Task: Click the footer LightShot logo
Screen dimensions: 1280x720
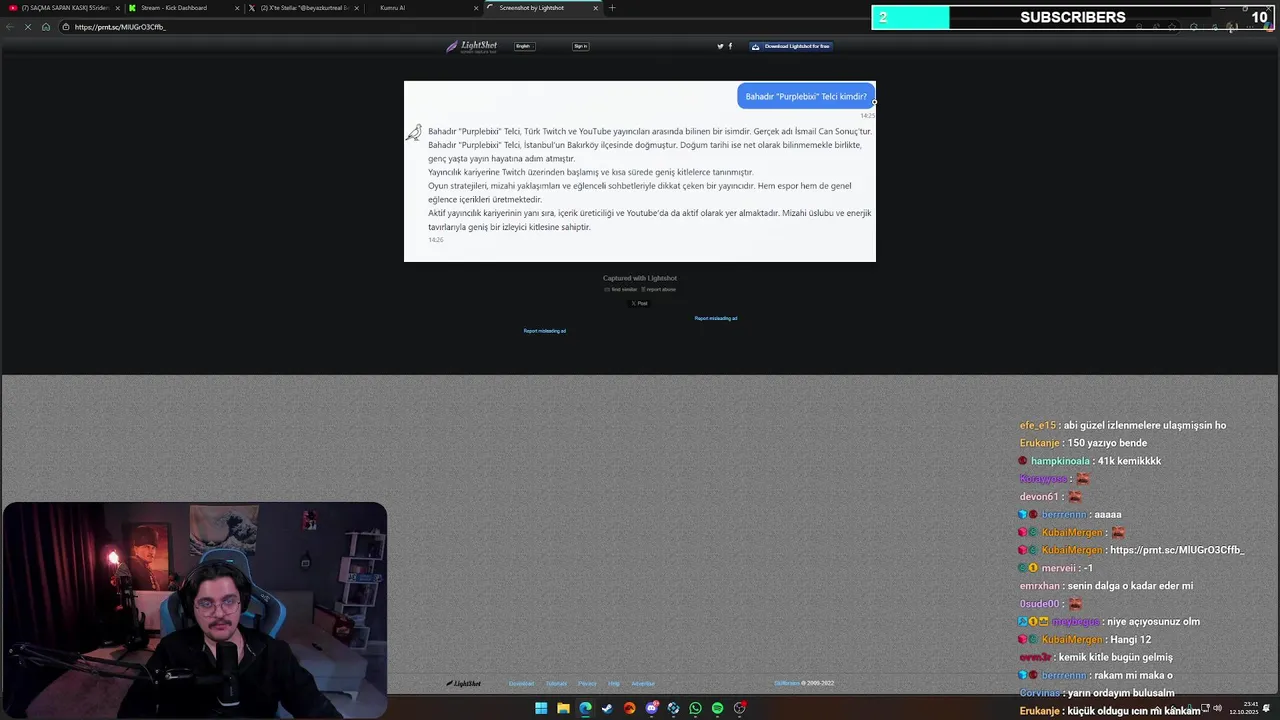Action: 464,684
